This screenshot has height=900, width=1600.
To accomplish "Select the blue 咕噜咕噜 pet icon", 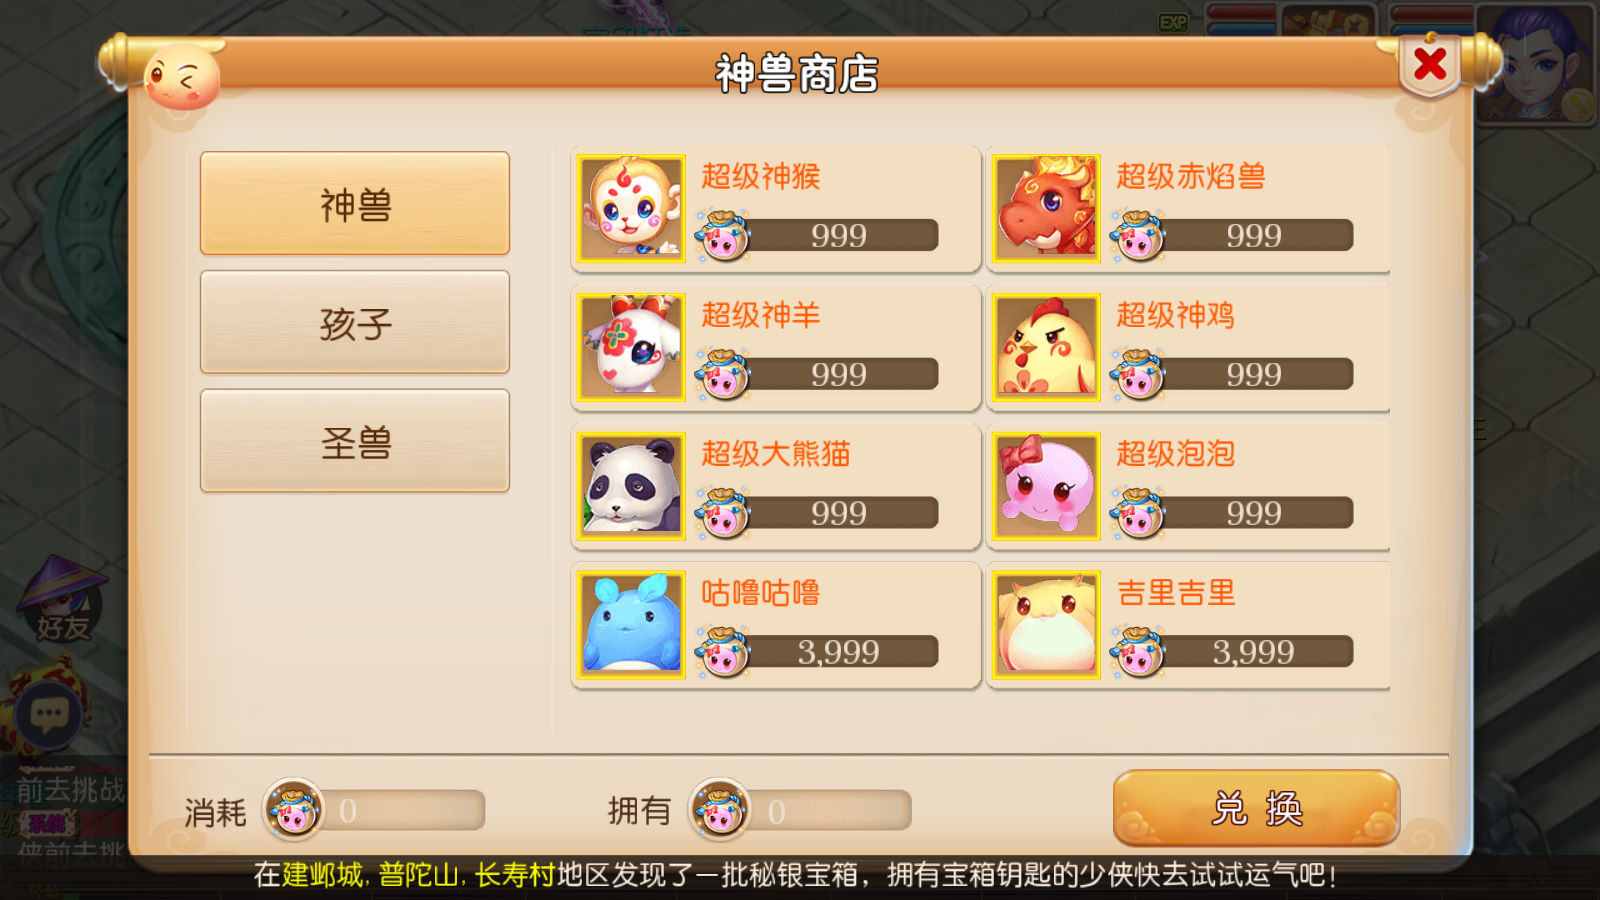I will (x=631, y=625).
